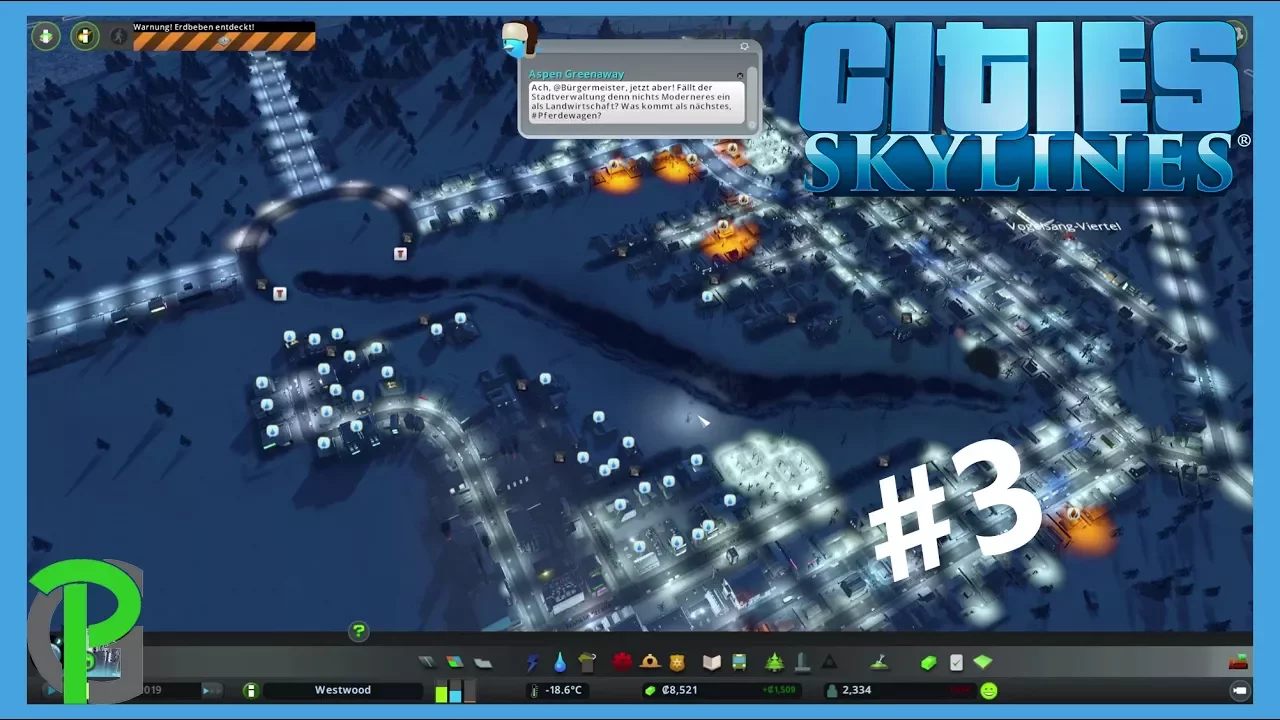Open the Parks and decoration menu
Viewport: 1280px width, 720px height.
[774, 662]
